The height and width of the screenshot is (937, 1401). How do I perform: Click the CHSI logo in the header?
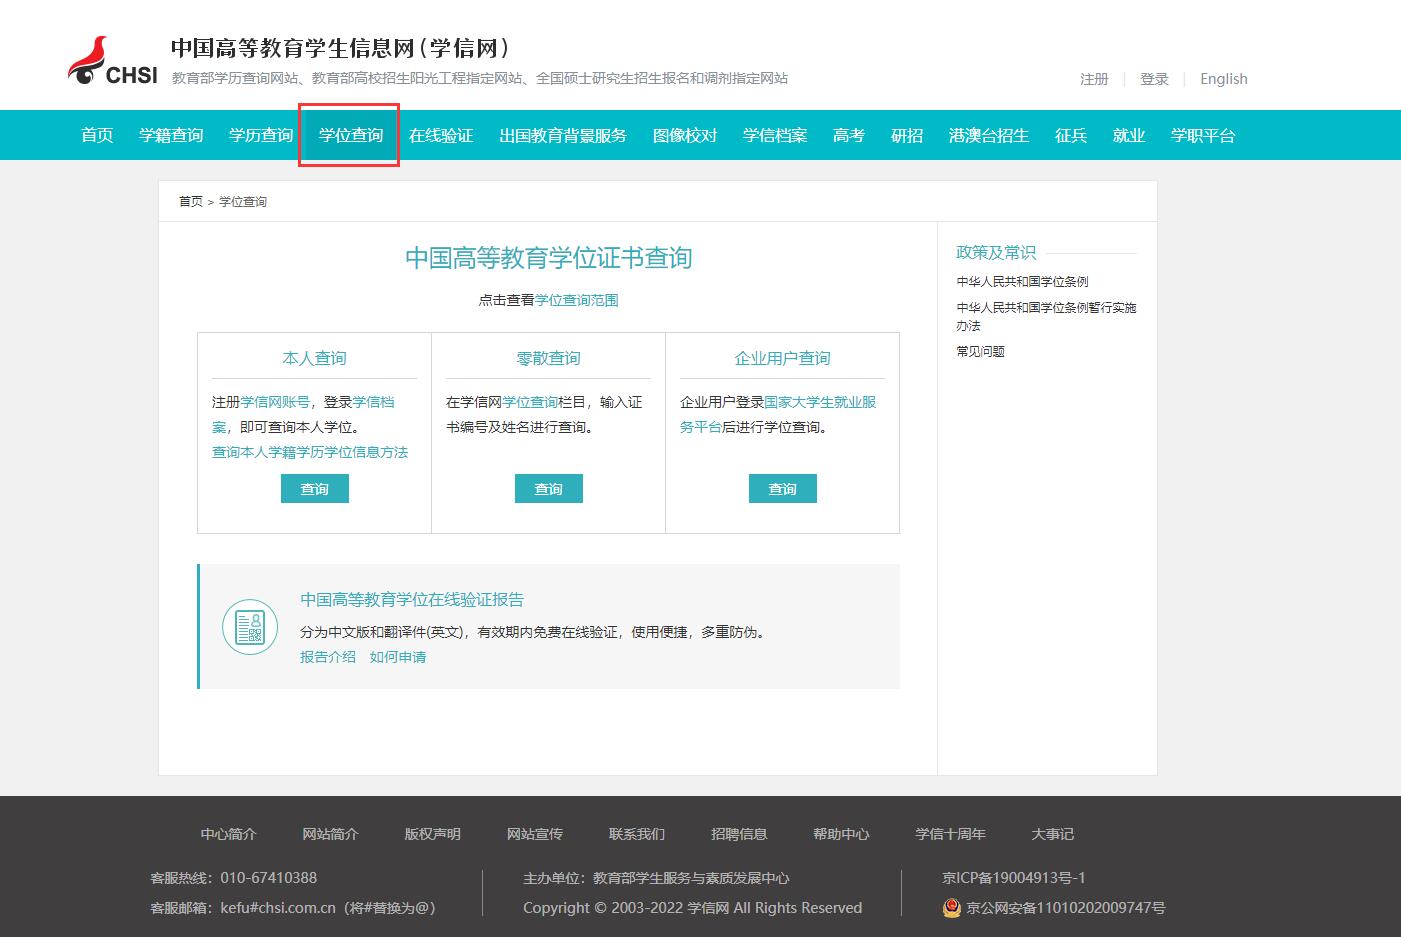(112, 62)
